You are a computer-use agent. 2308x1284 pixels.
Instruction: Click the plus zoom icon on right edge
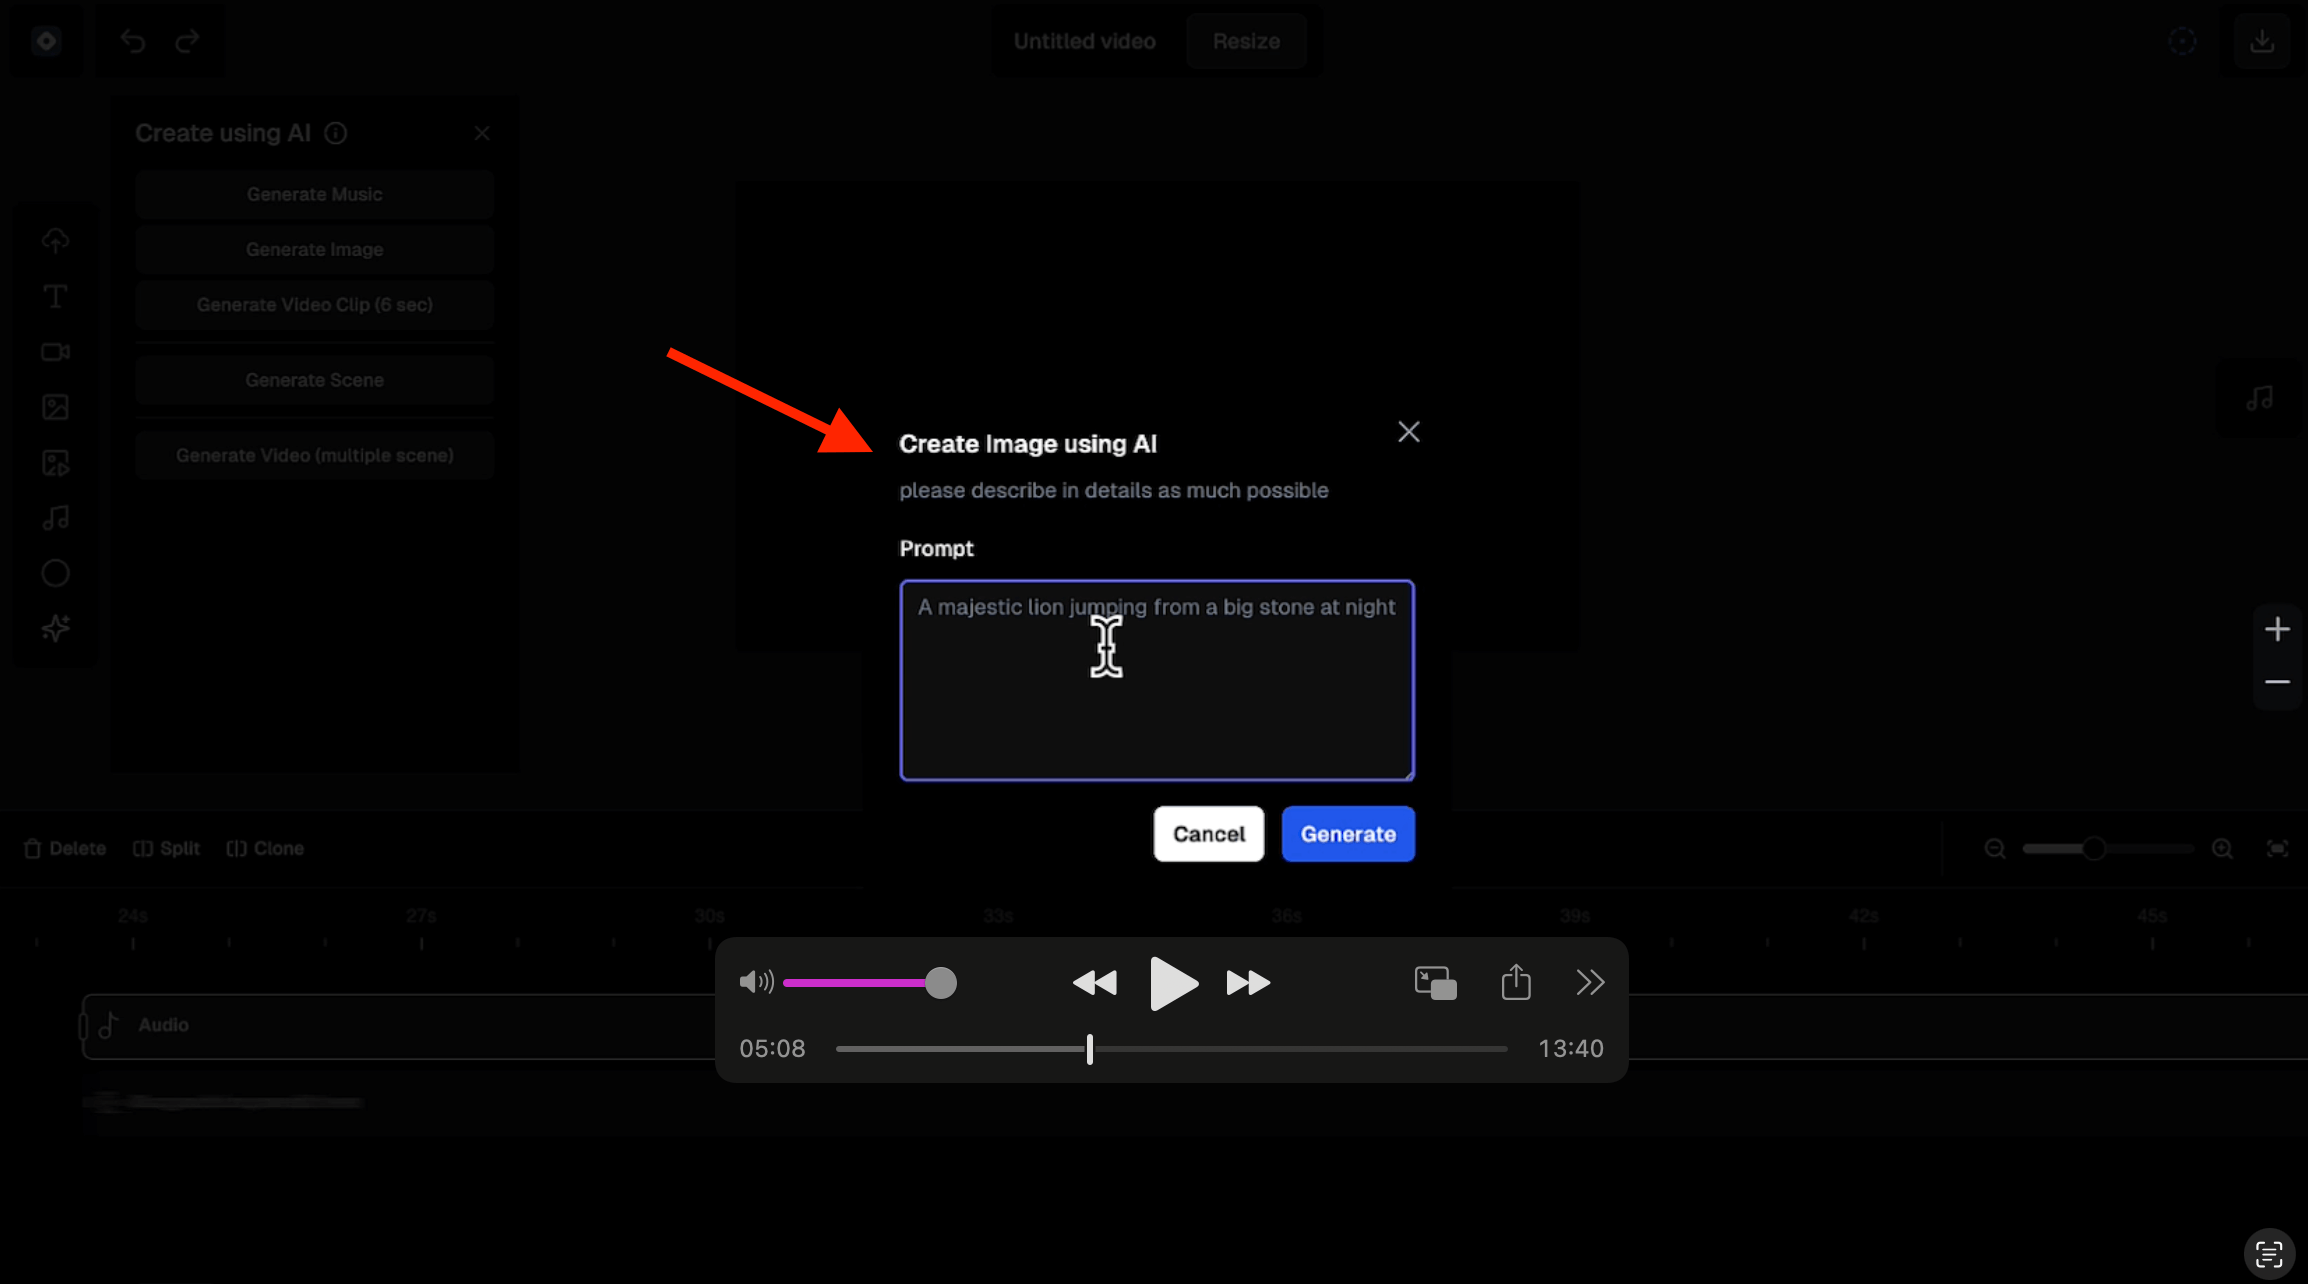point(2277,629)
